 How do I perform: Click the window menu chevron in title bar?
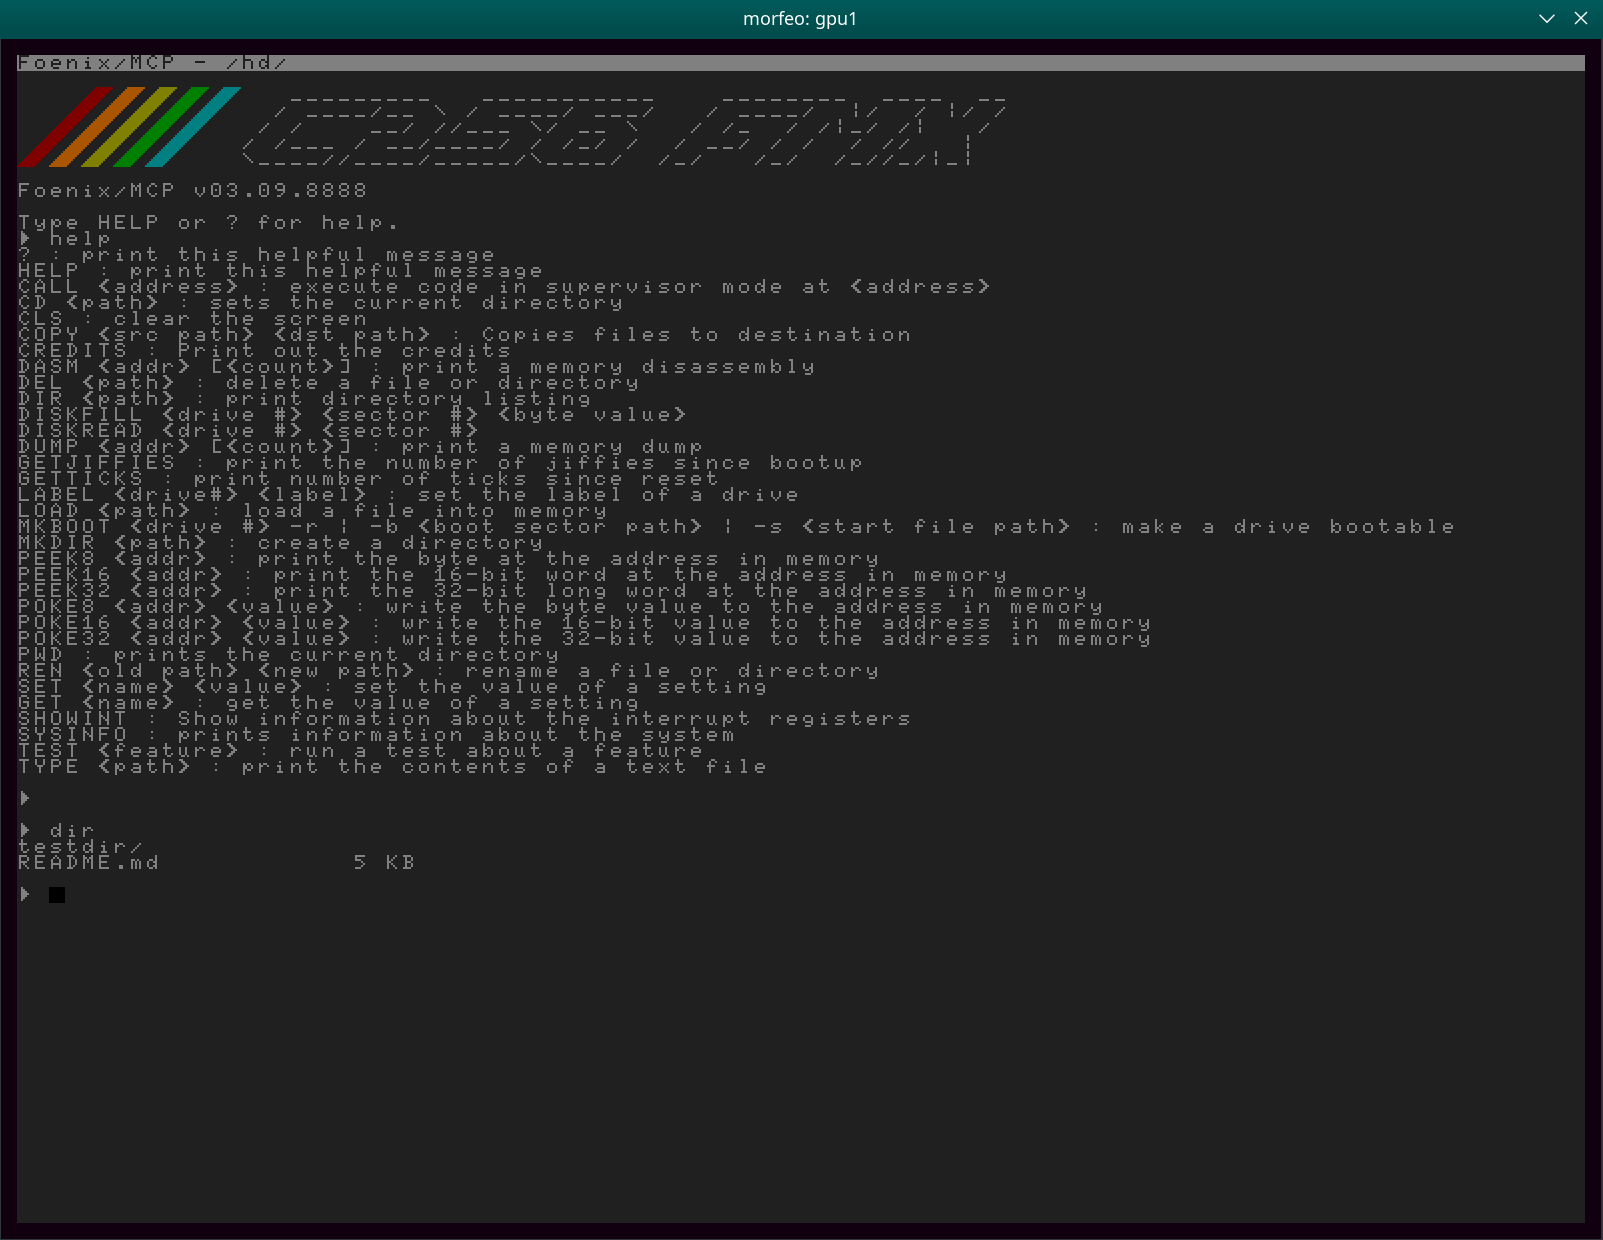(1547, 19)
